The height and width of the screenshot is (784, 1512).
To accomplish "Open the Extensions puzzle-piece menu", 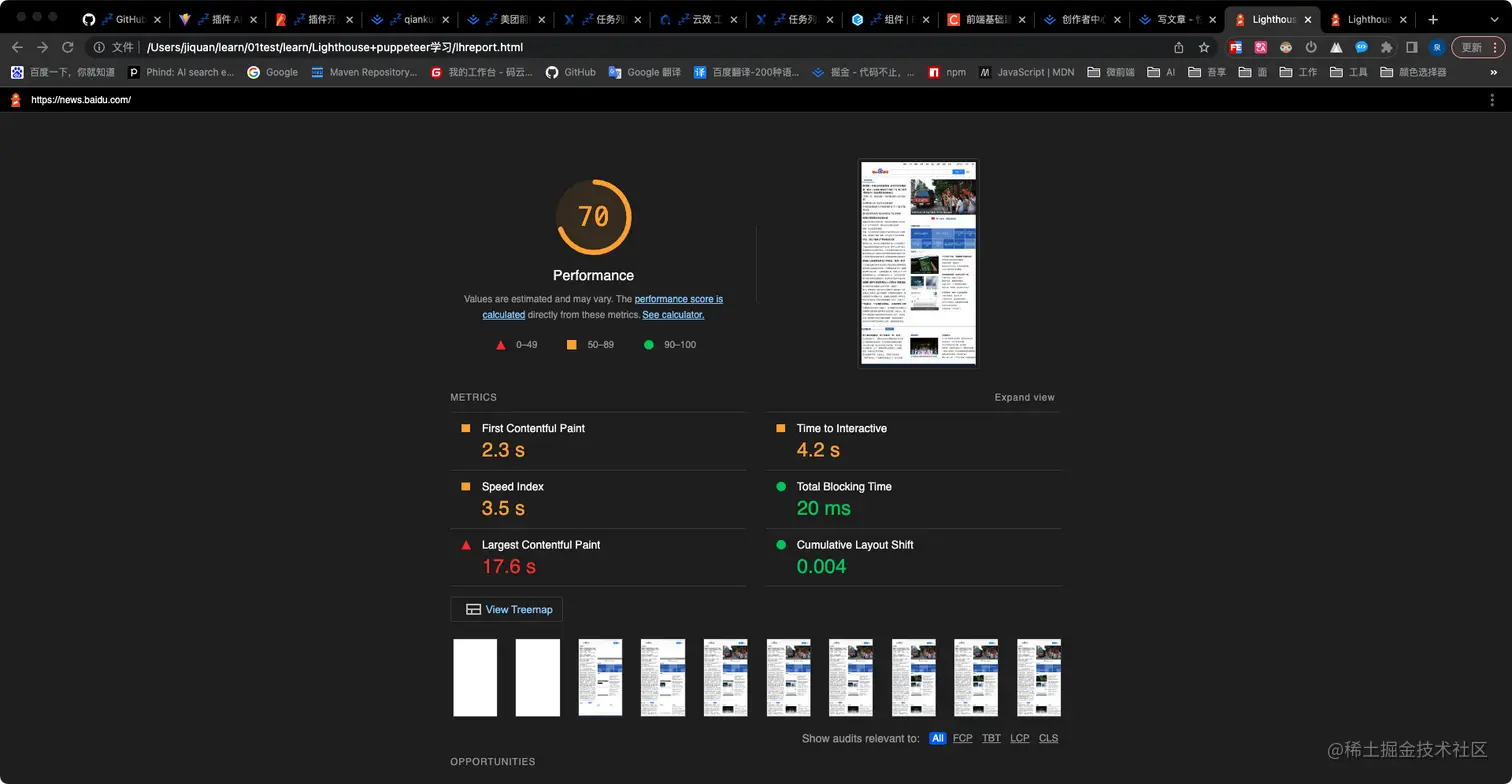I will tap(1386, 47).
